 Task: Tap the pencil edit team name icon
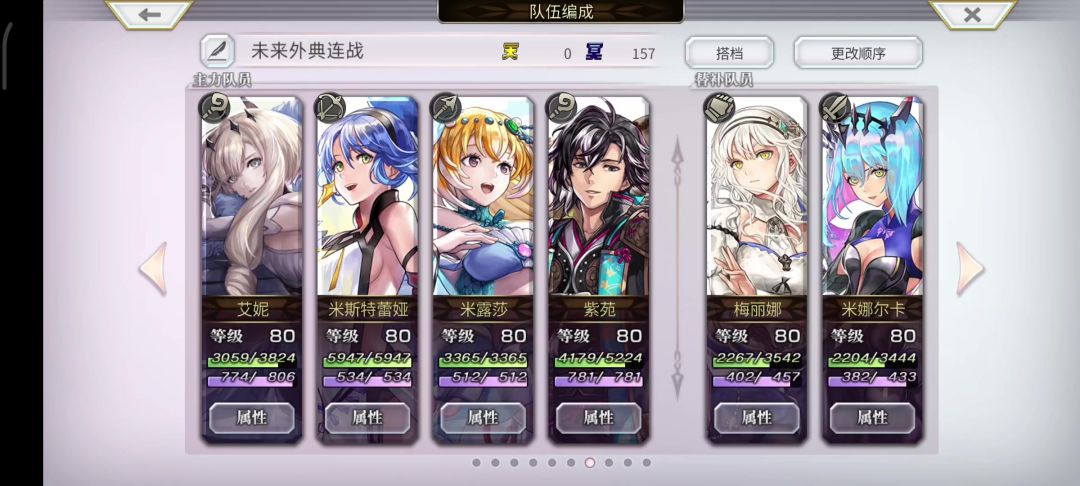217,51
